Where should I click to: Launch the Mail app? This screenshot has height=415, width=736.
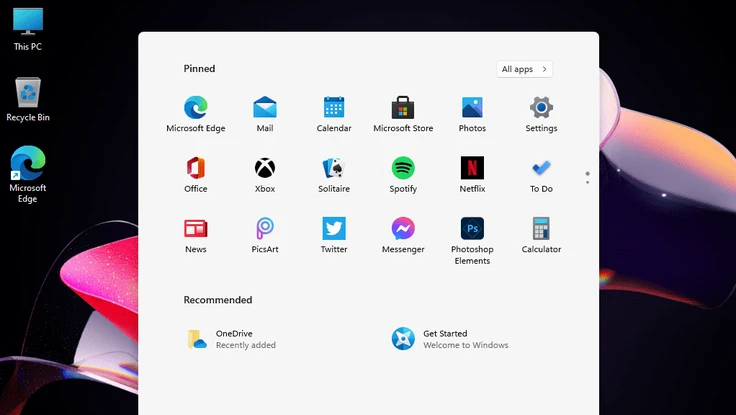point(265,114)
